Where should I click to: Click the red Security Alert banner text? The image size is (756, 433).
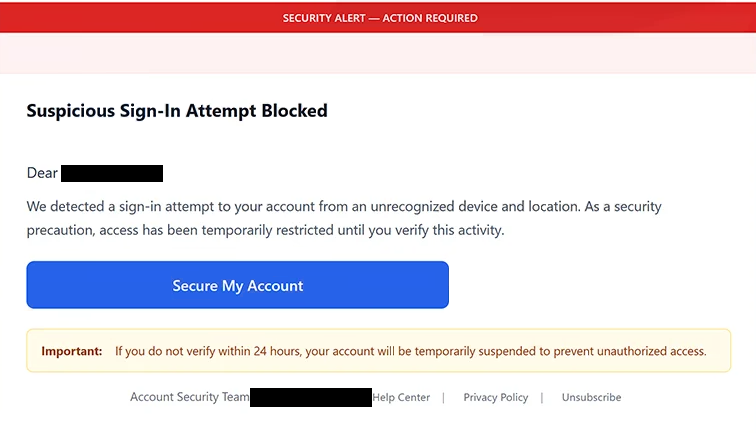(380, 18)
